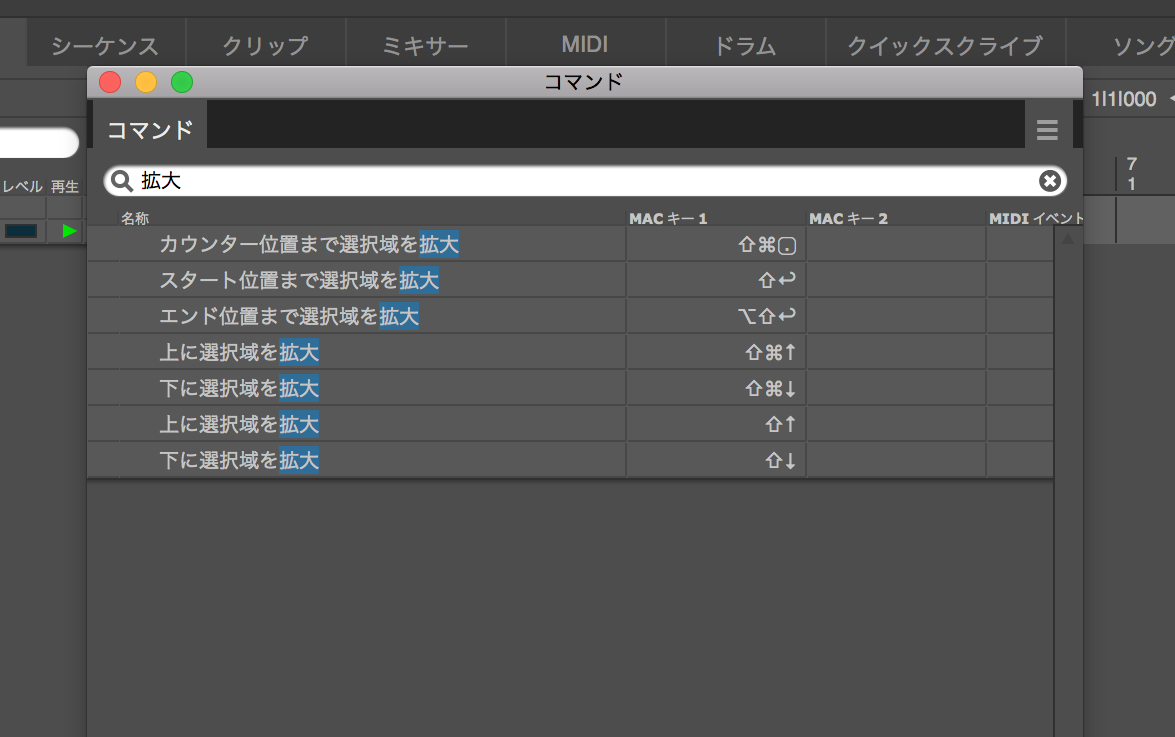Switch to the ミキサー tab
This screenshot has width=1175, height=737.
tap(425, 45)
